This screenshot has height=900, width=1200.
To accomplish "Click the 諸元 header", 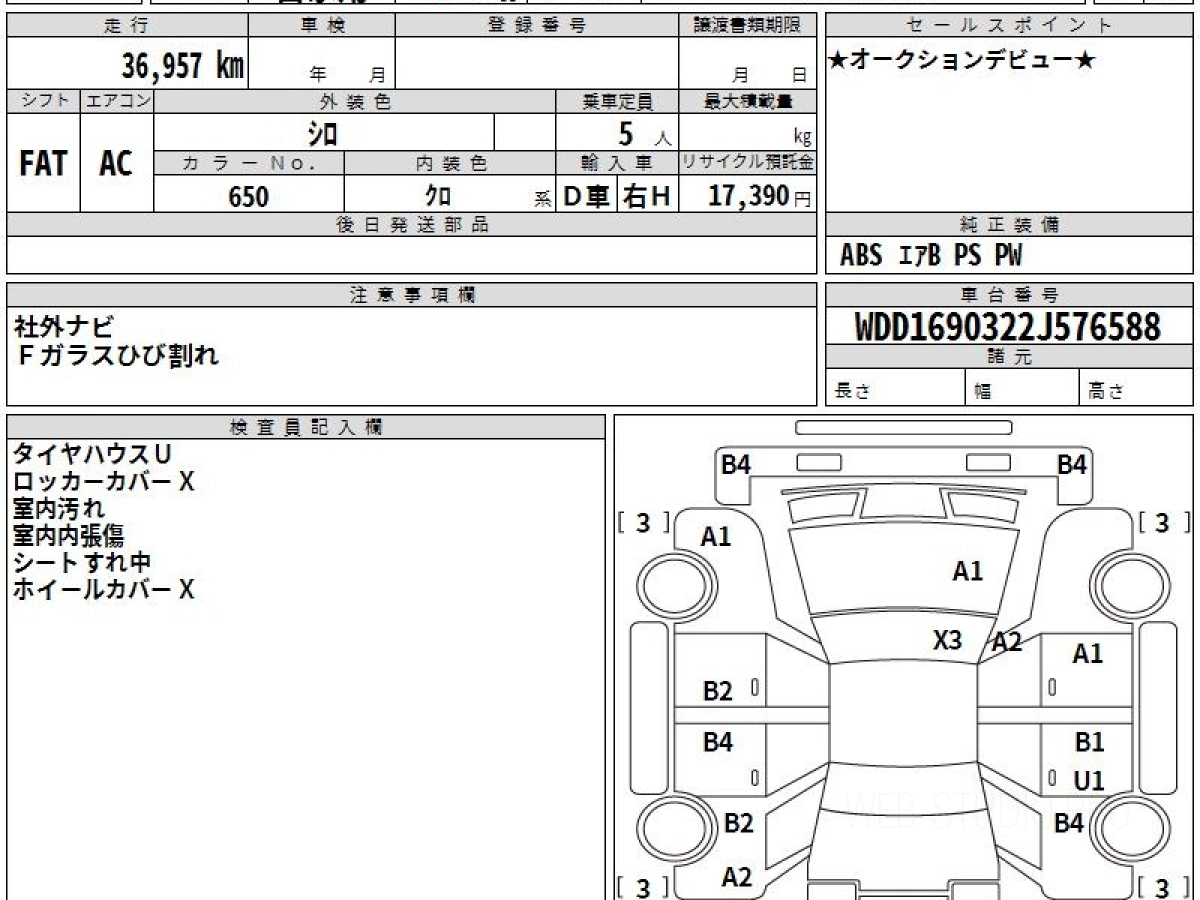I will (1010, 357).
